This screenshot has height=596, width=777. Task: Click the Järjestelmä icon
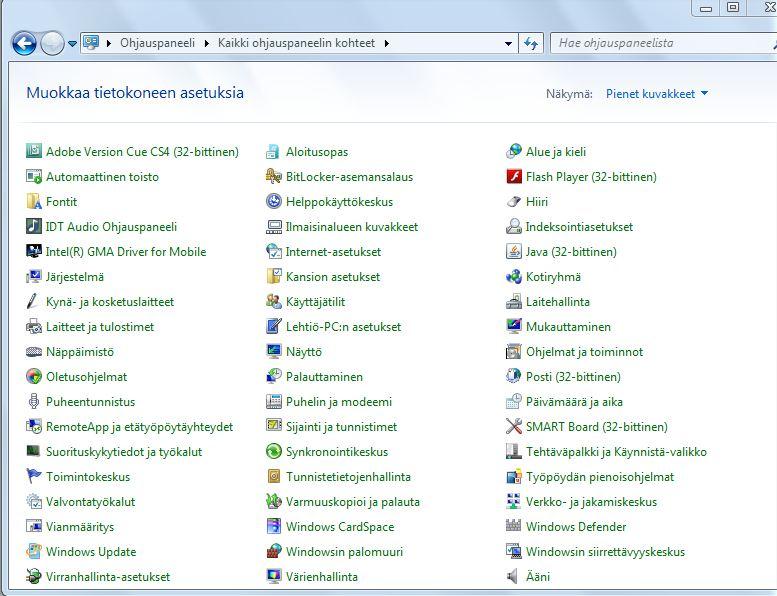coord(34,276)
